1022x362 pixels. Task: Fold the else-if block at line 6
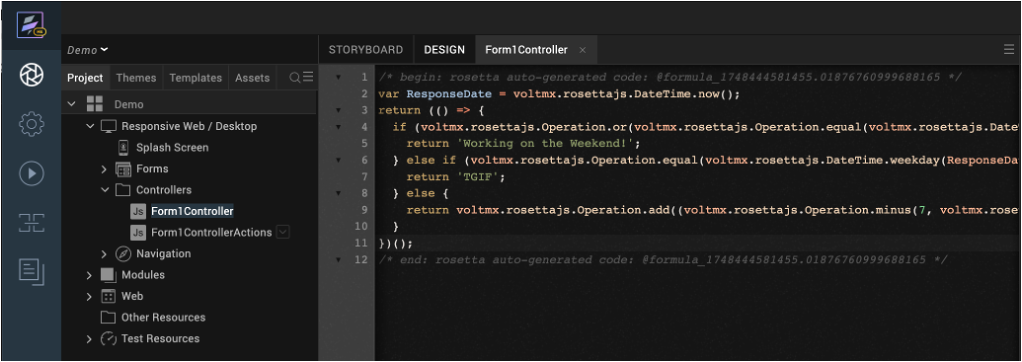pyautogui.click(x=338, y=160)
